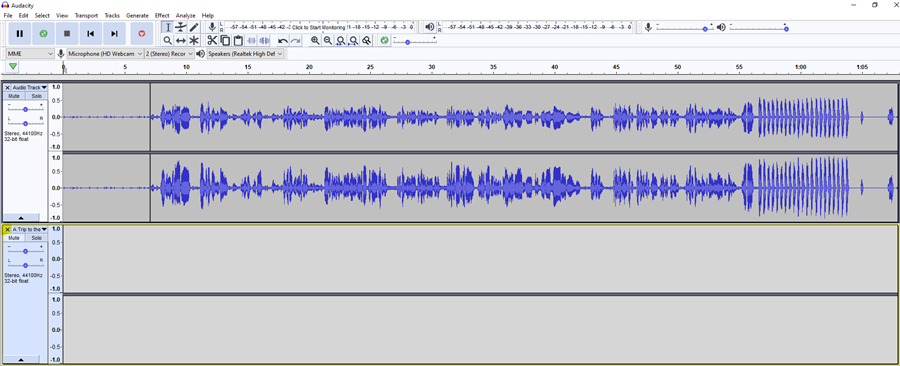Start recording with the red Record button
This screenshot has width=900, height=366.
[x=142, y=34]
